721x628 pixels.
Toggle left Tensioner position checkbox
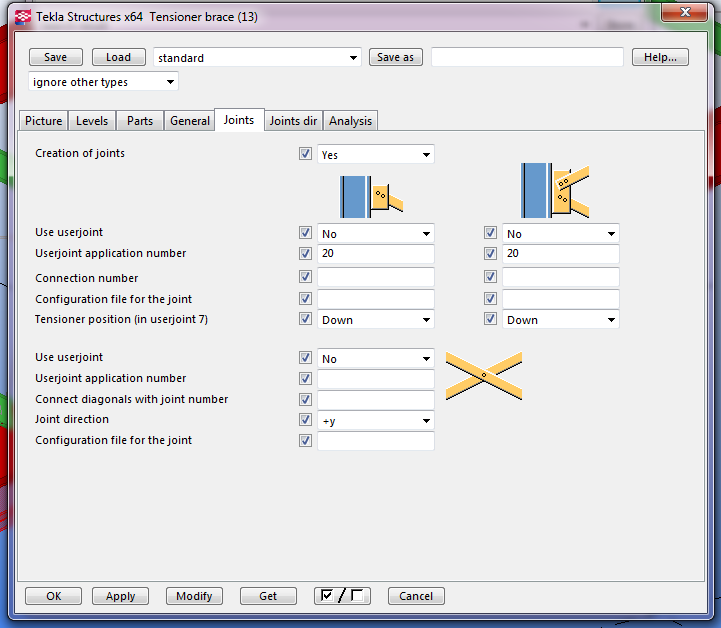(x=305, y=319)
